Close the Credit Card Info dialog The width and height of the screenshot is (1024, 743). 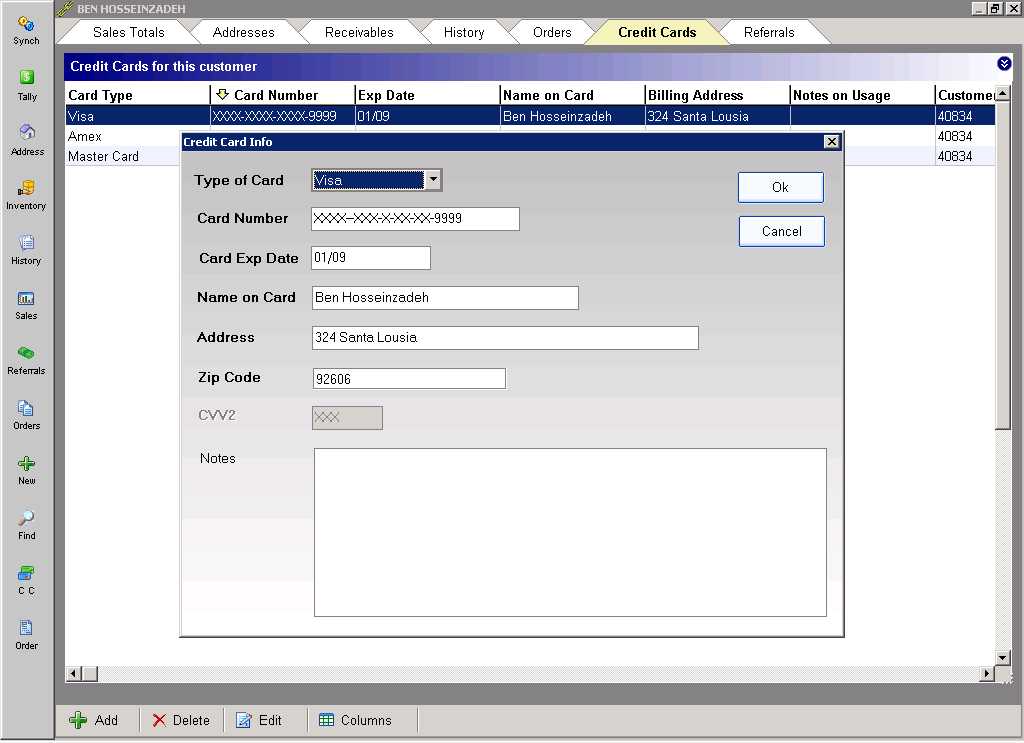[831, 142]
